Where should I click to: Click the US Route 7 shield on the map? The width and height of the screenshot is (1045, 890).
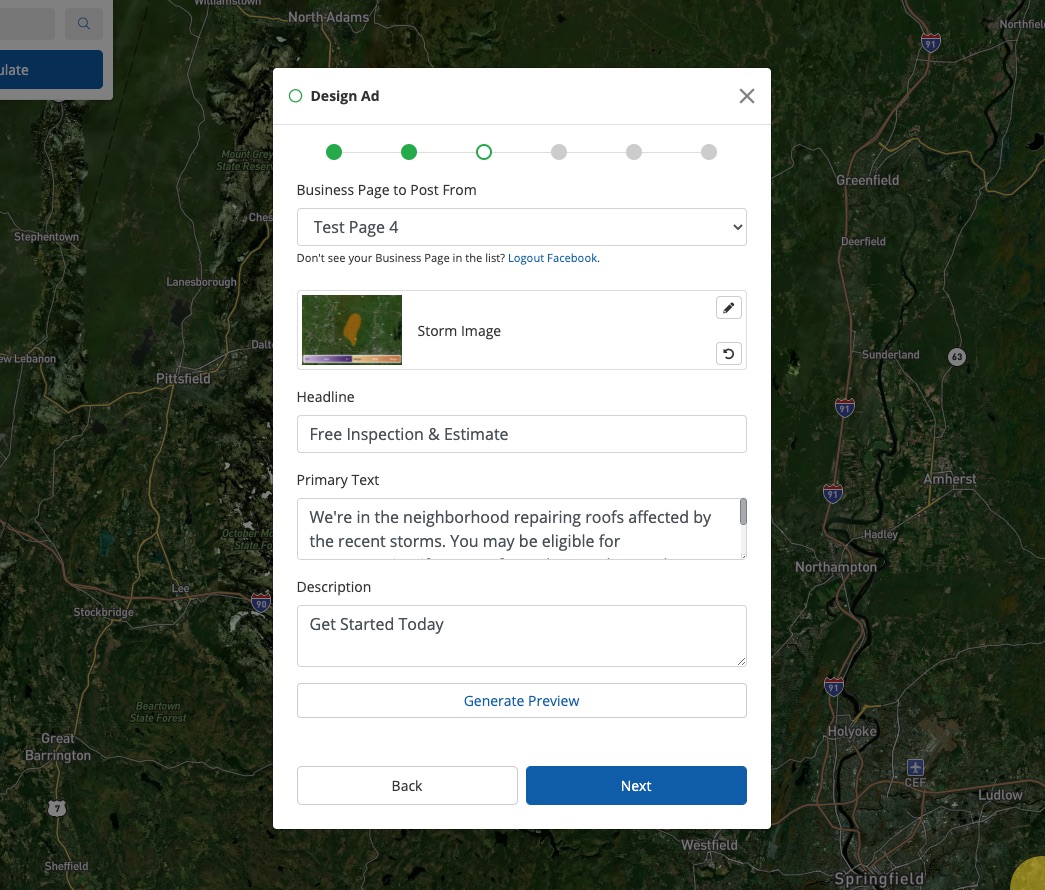[x=58, y=808]
